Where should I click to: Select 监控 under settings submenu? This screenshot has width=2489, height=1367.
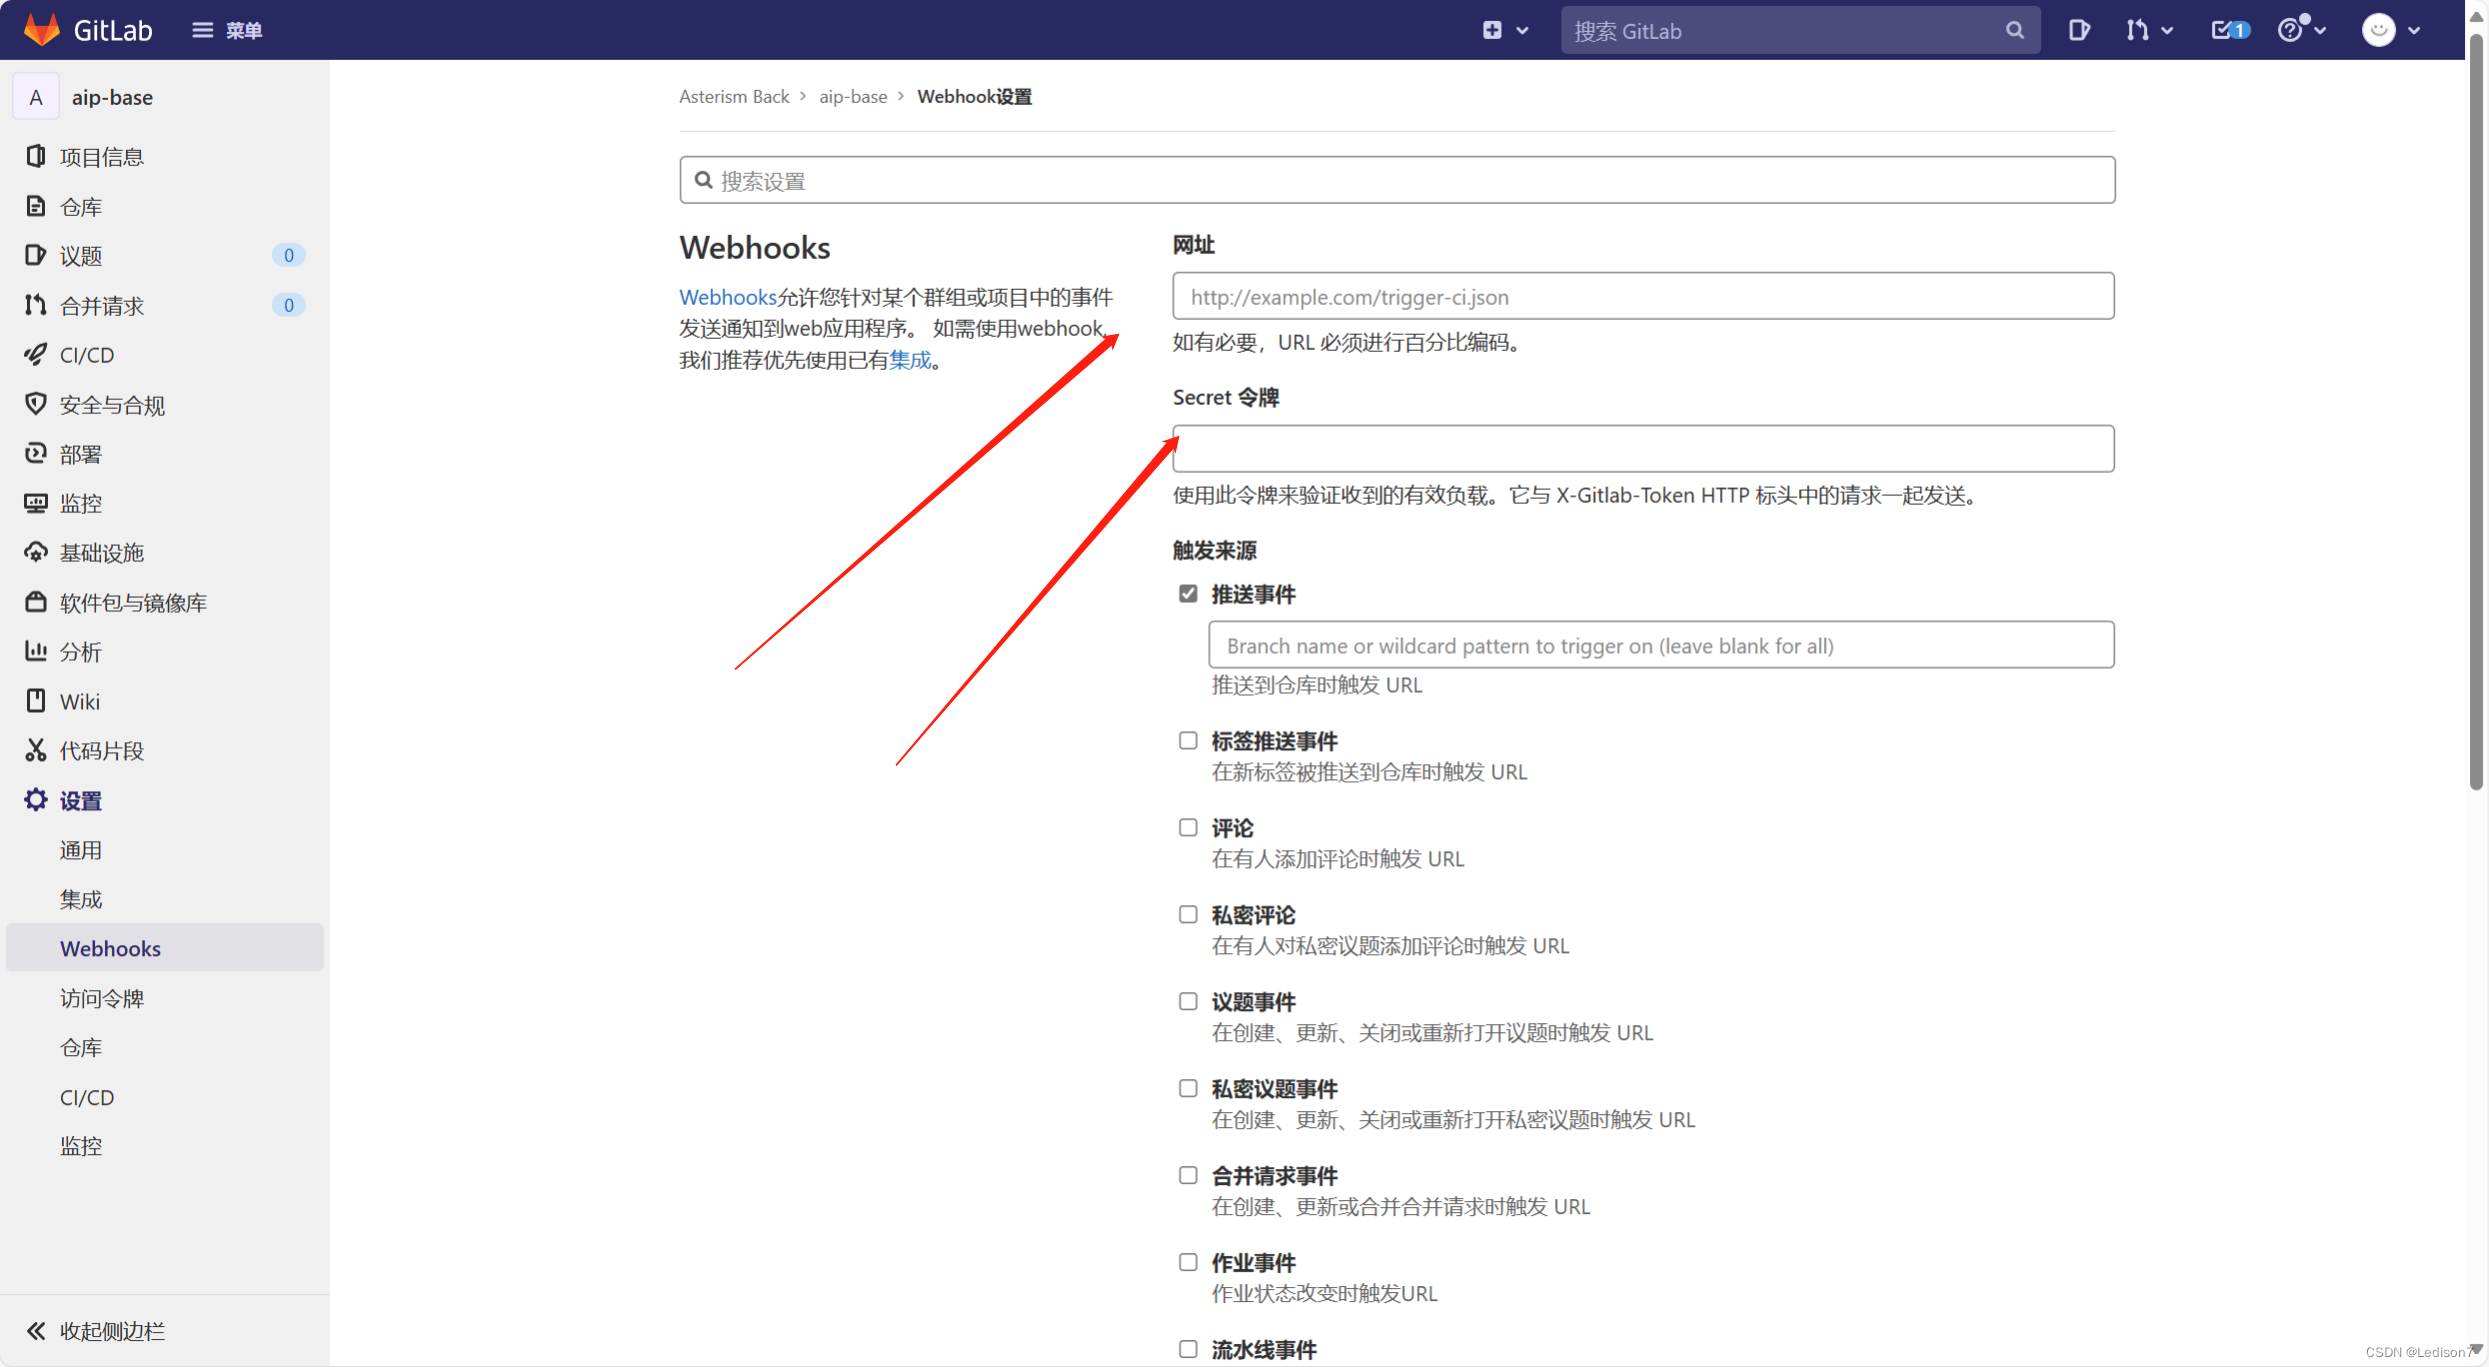80,1146
